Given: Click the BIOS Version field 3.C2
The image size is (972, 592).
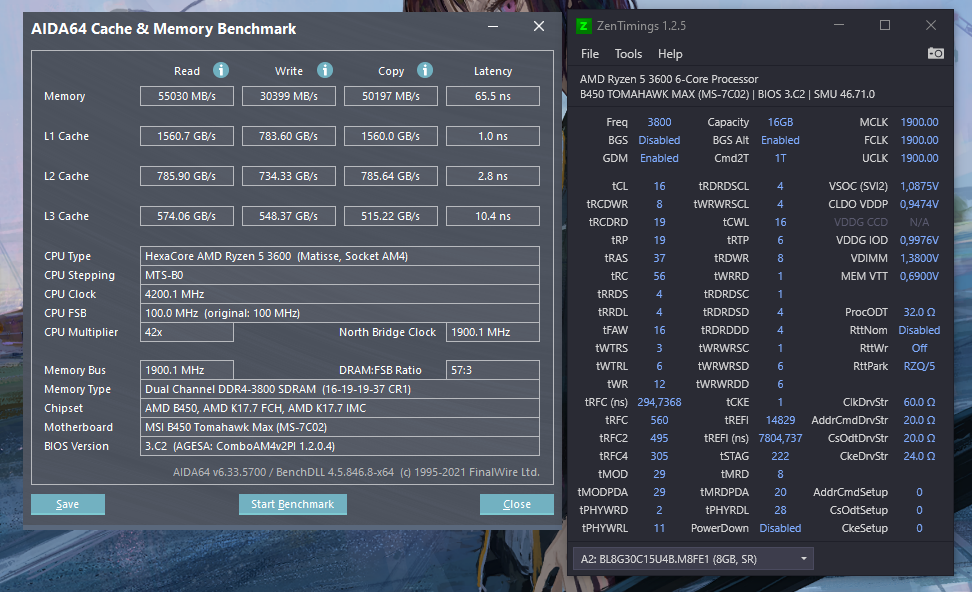Looking at the screenshot, I should click(x=340, y=446).
